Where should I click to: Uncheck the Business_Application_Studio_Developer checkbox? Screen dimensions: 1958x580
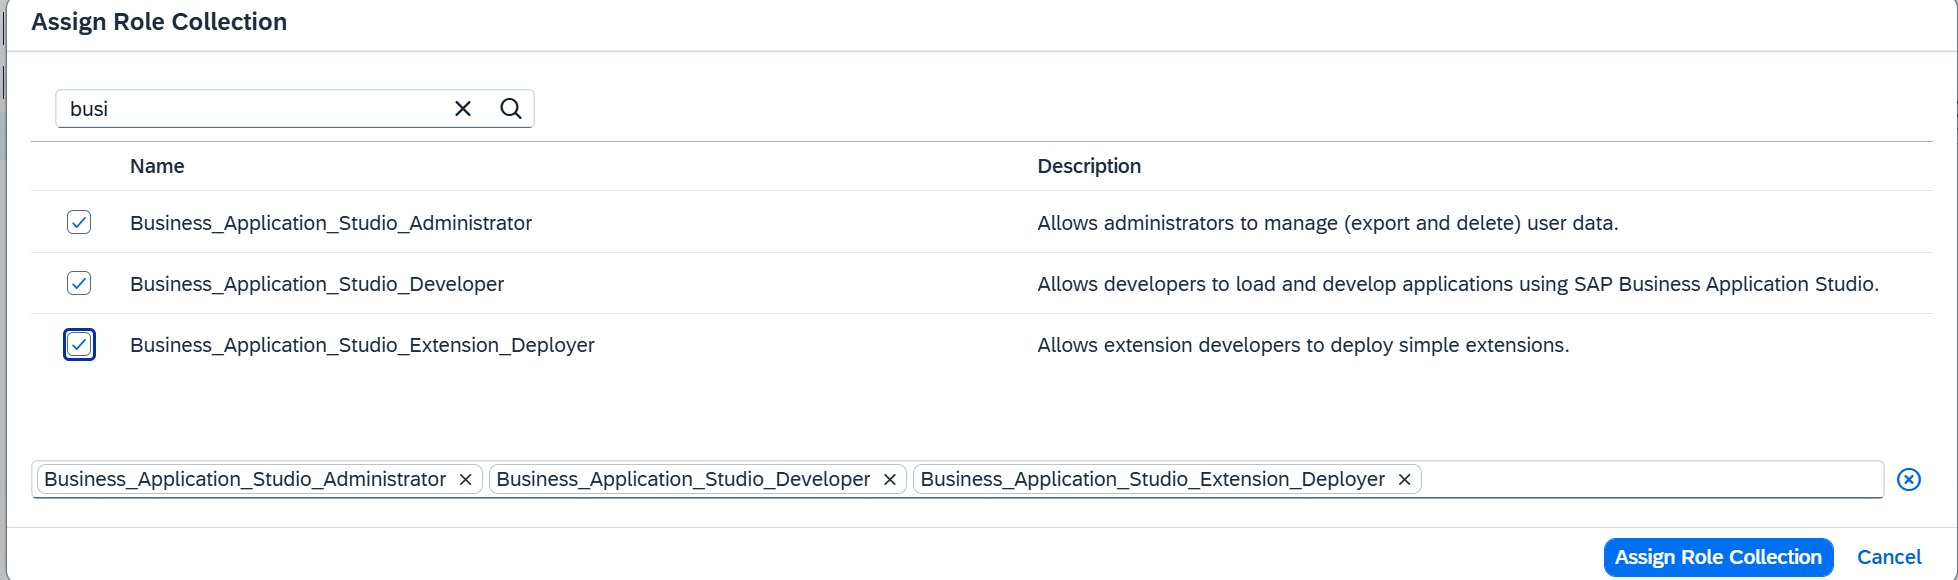79,283
